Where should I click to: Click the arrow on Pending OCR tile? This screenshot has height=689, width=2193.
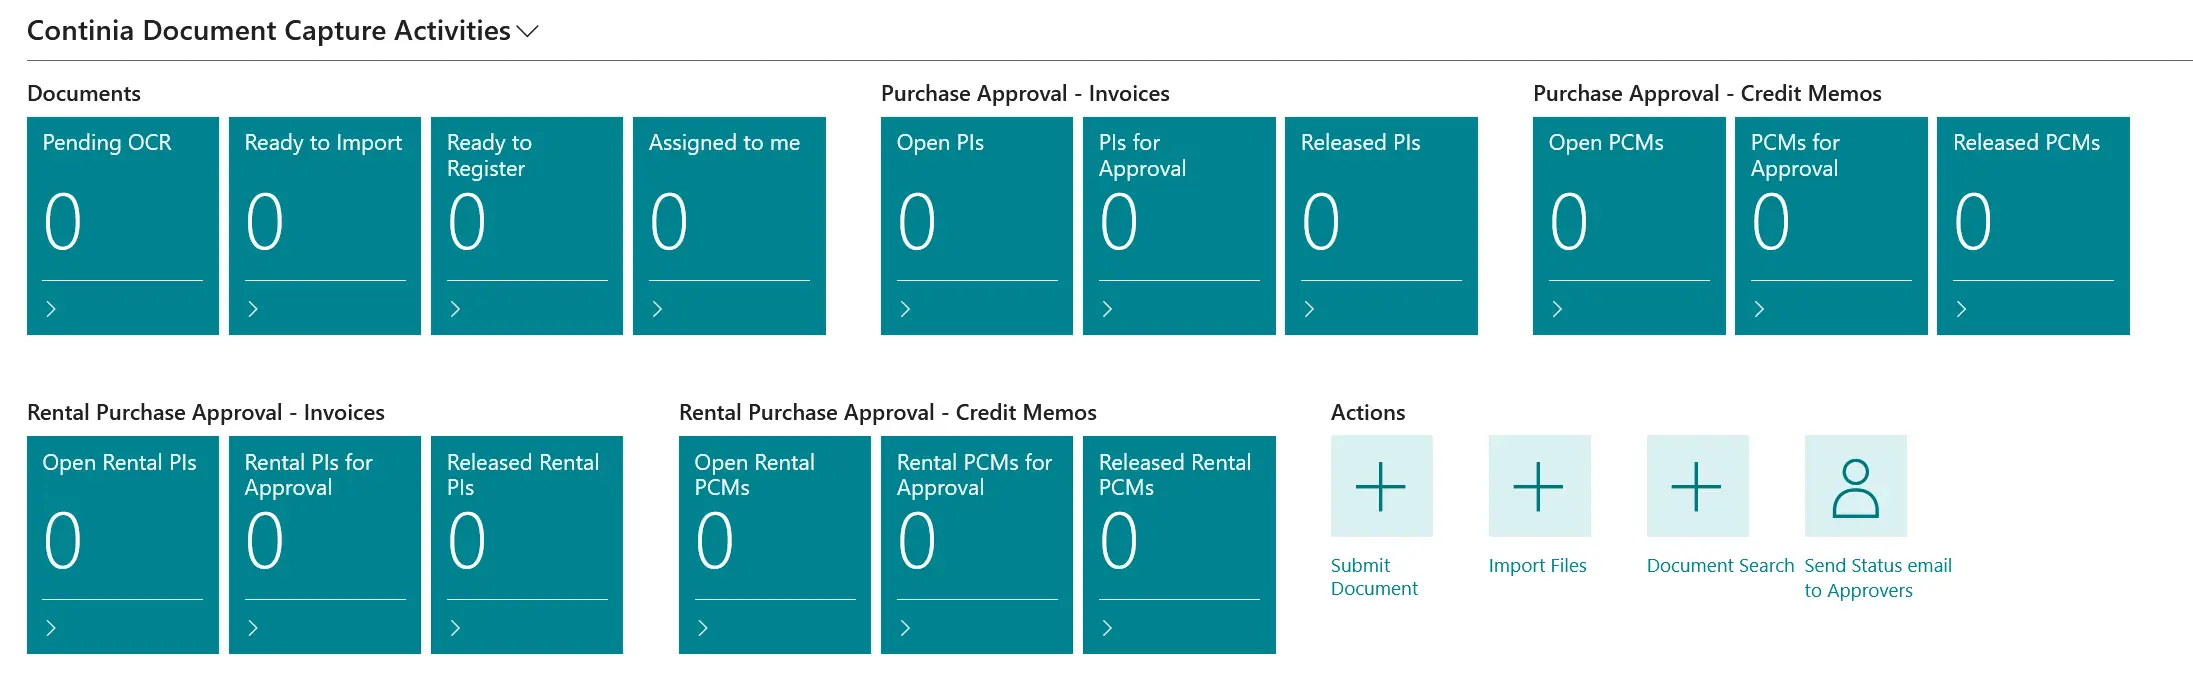coord(51,309)
